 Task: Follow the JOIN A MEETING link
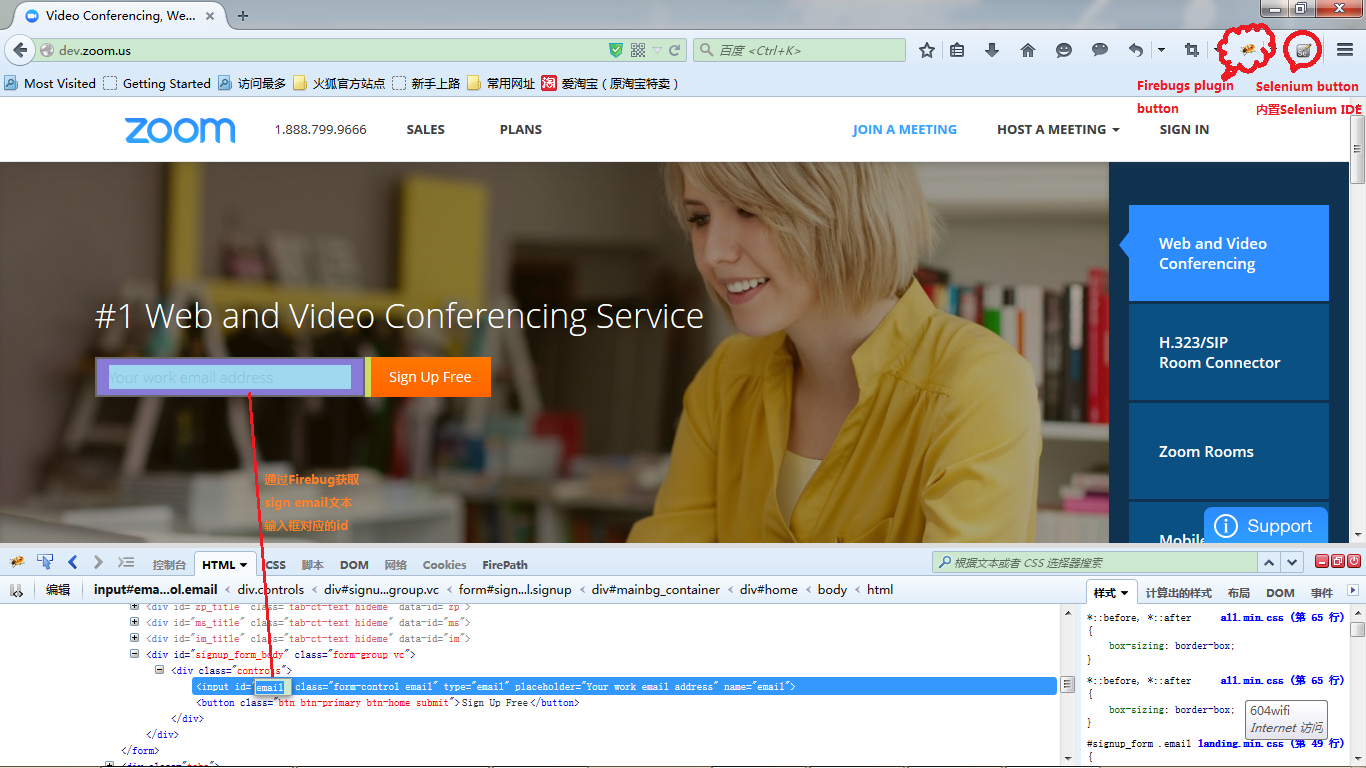click(905, 129)
